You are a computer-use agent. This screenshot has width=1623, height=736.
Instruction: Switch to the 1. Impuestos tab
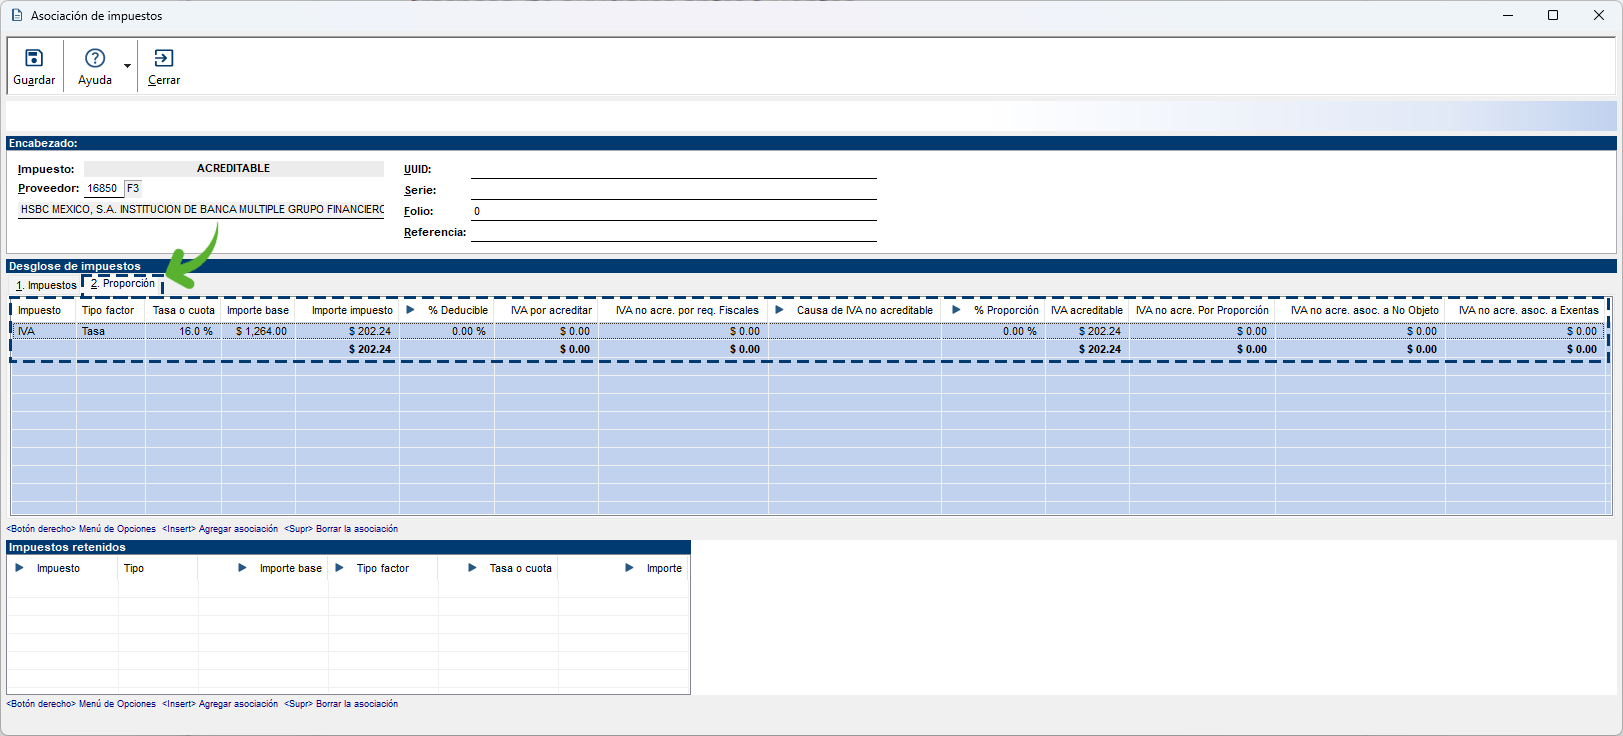point(46,286)
